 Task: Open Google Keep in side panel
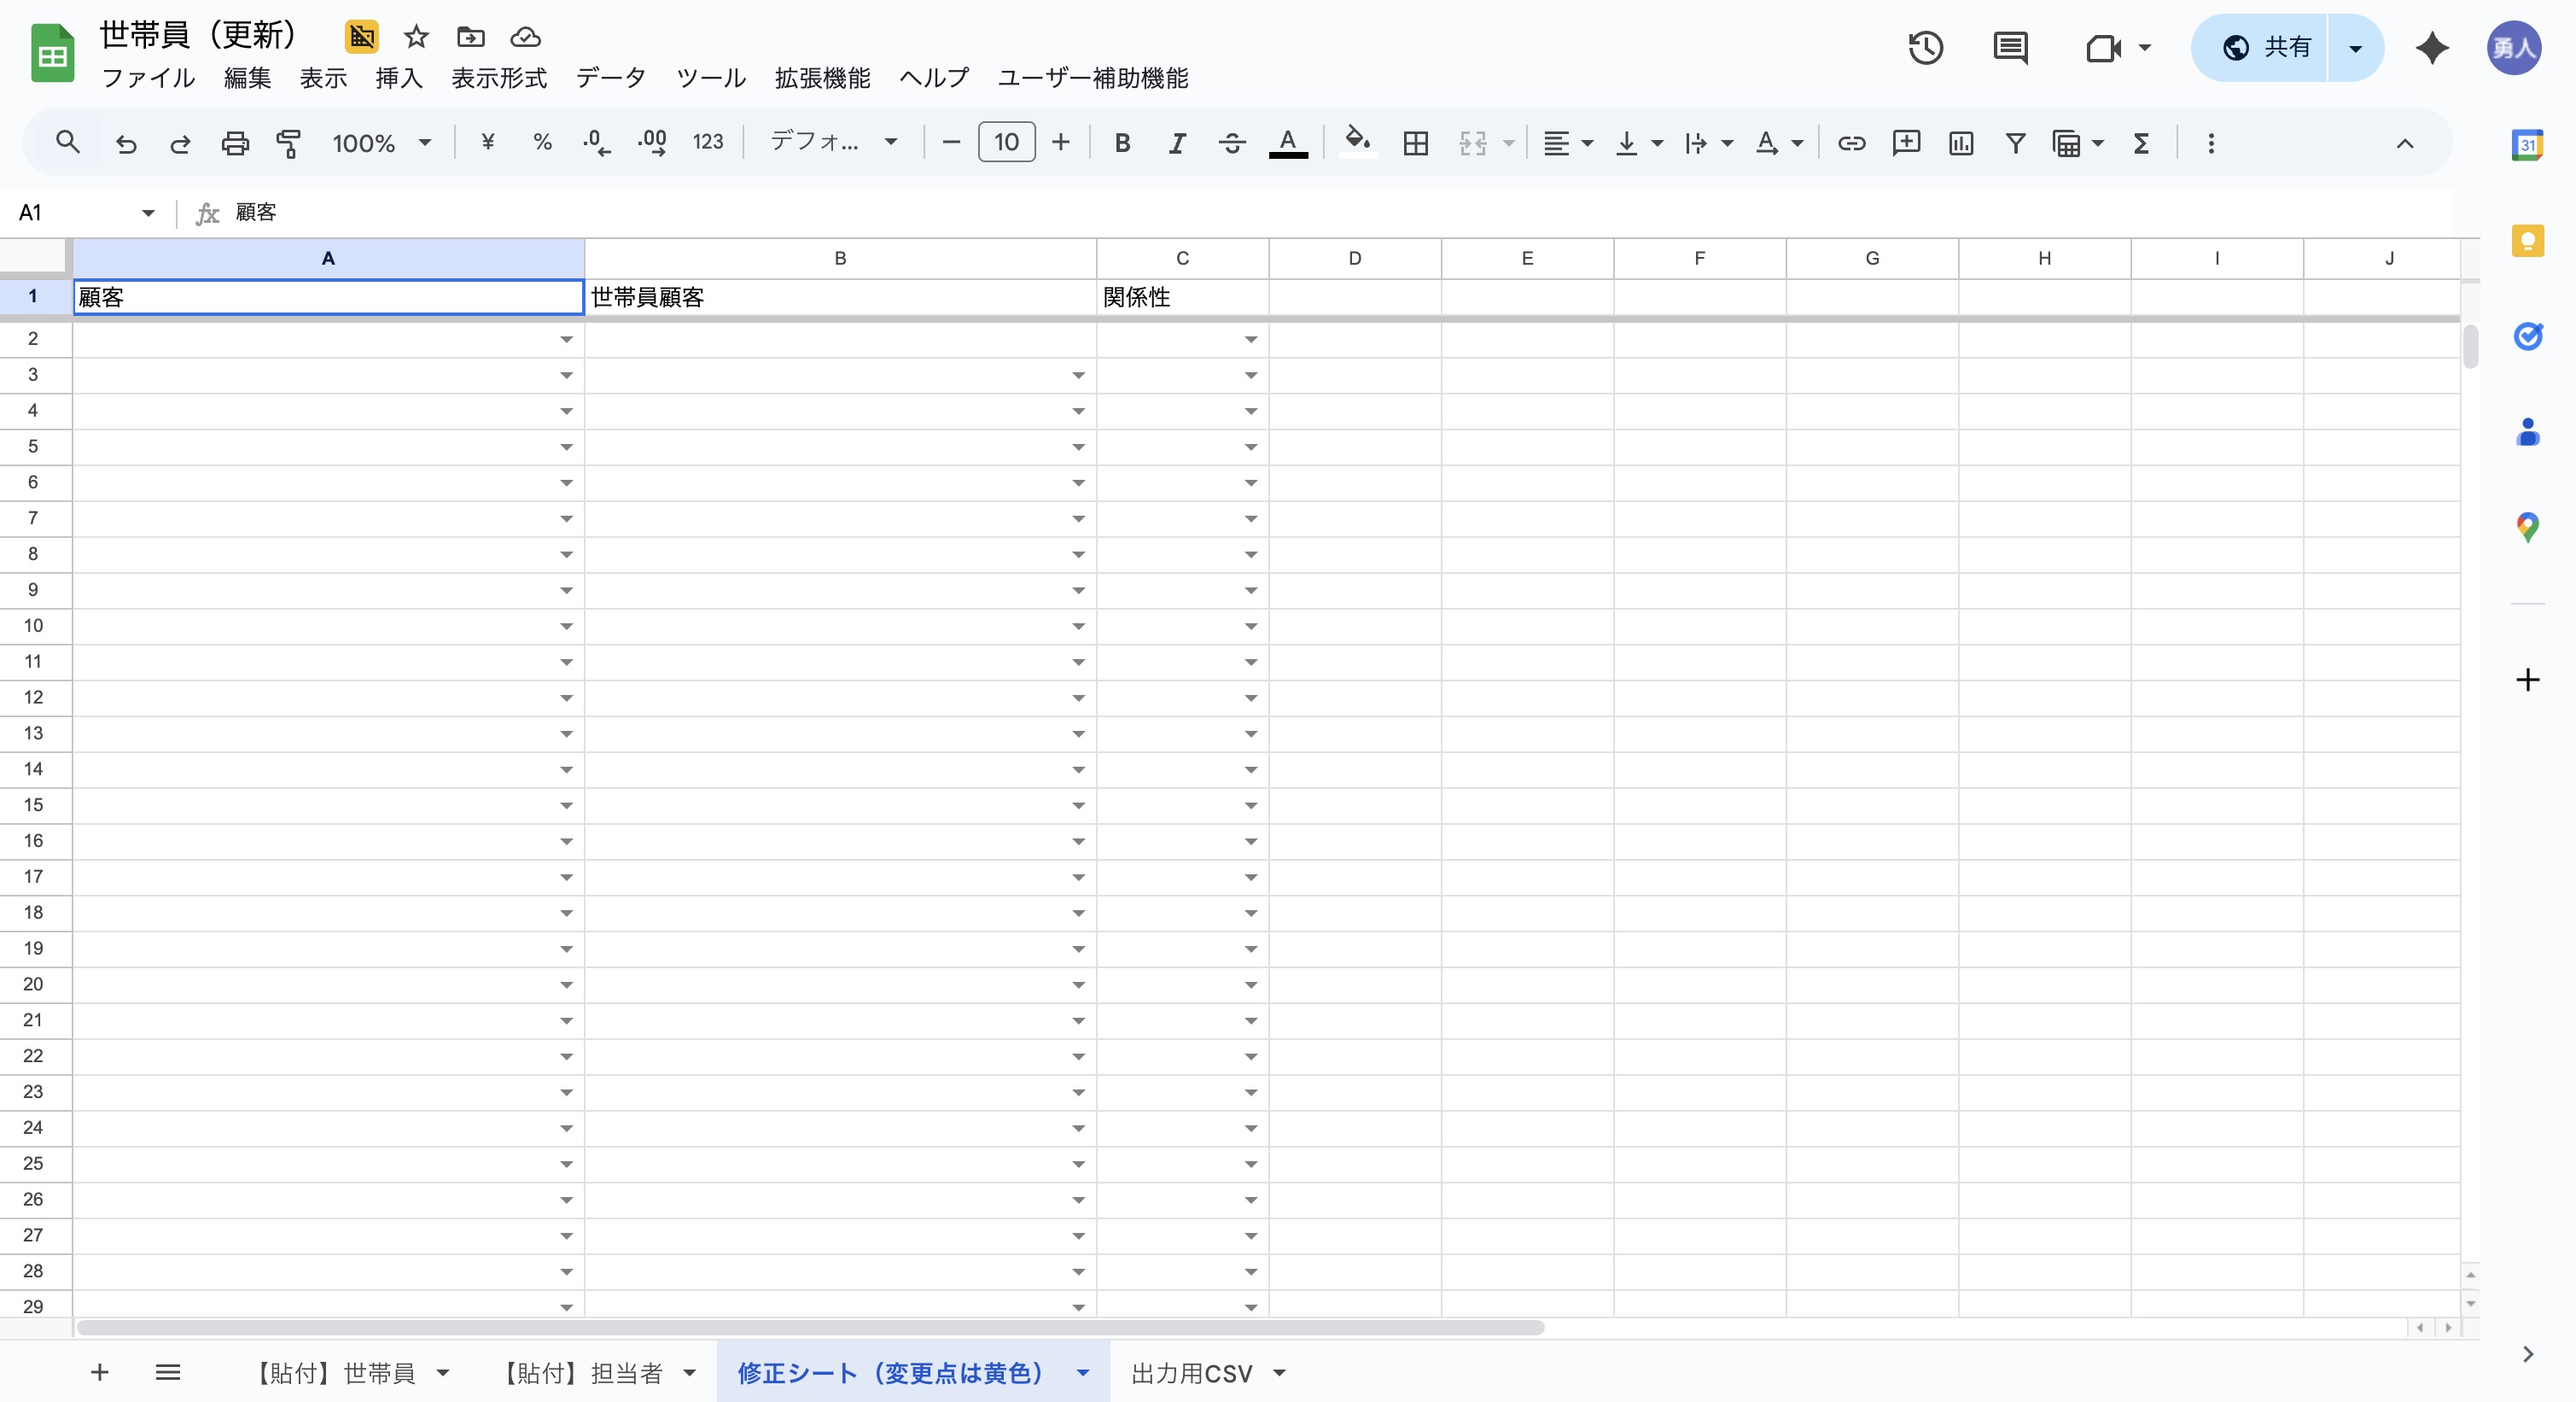pyautogui.click(x=2527, y=241)
